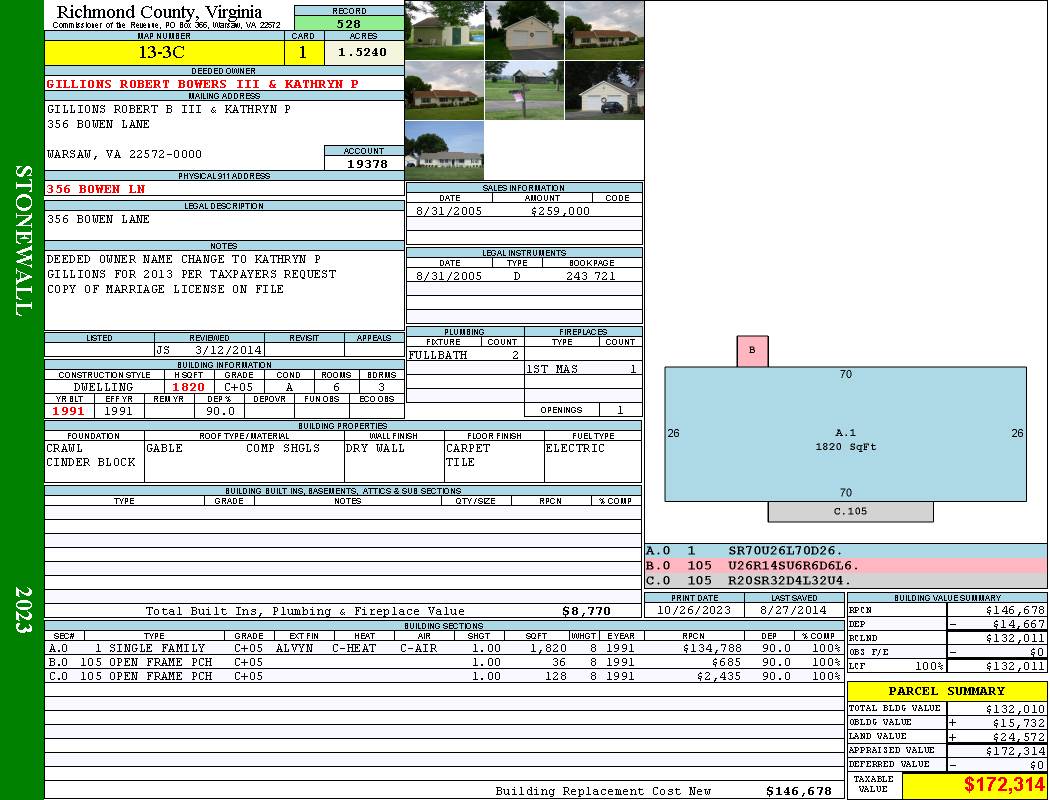Click the green record number 528 field
Viewport: 1050px width, 800px height.
[349, 23]
